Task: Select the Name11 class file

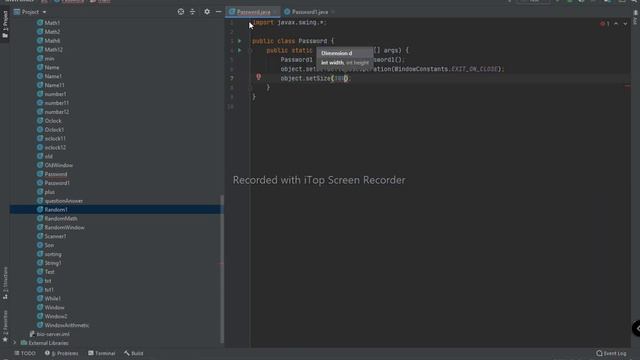Action: [51, 85]
